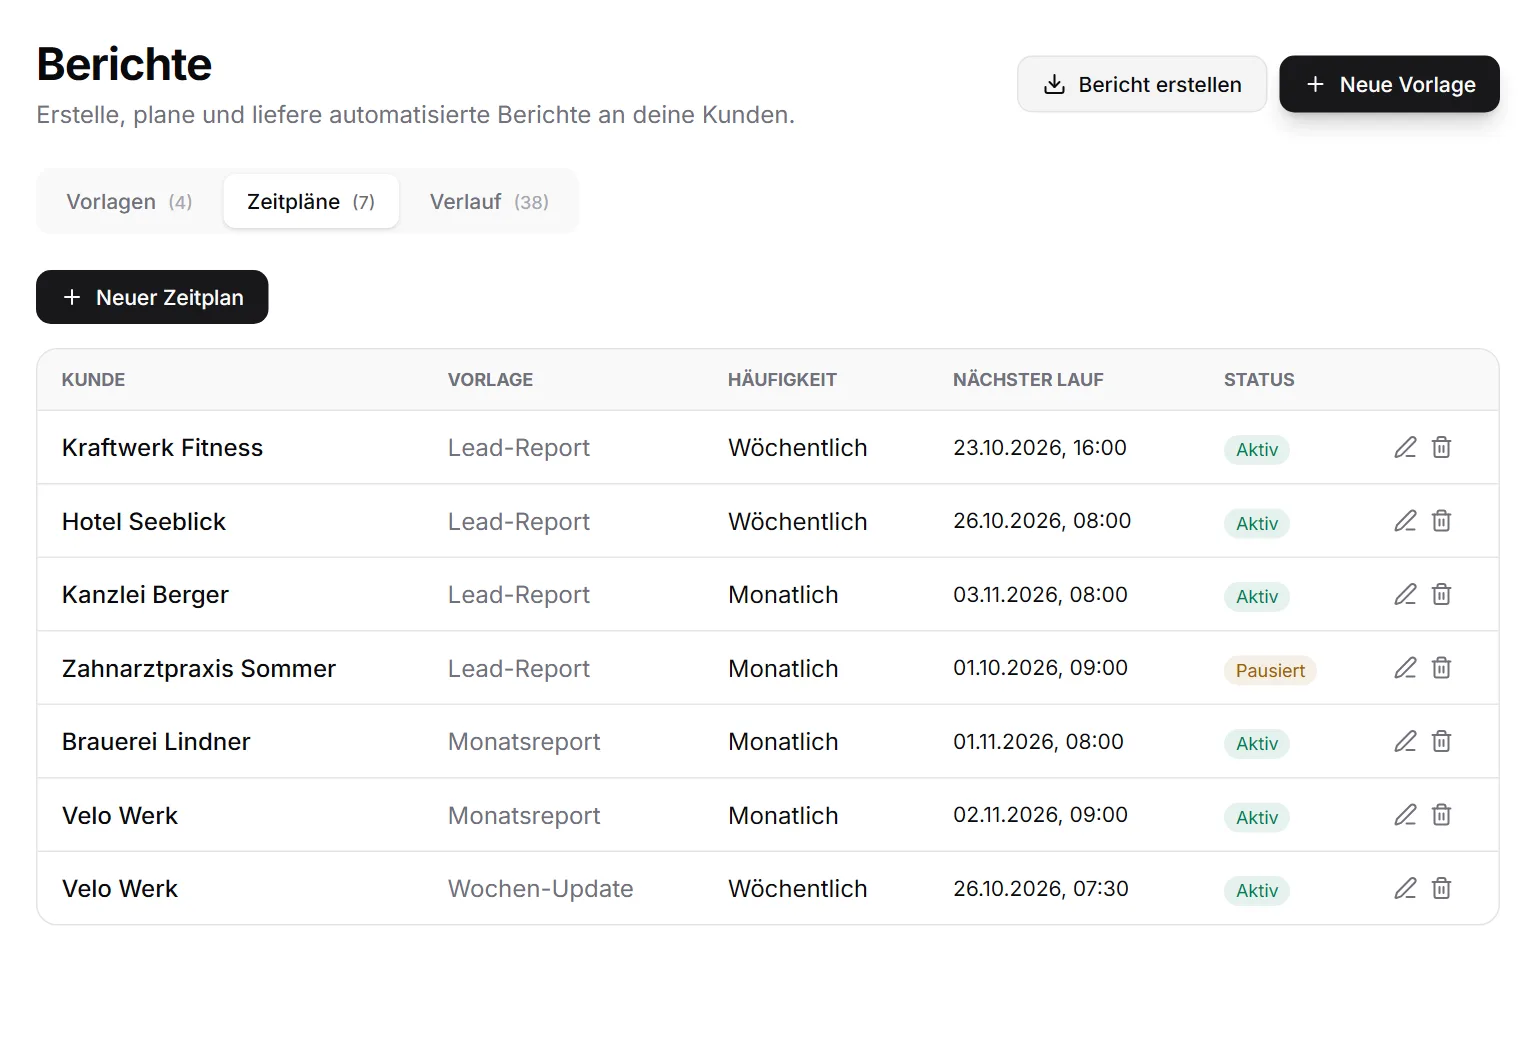Delete the Kraftwerk Fitness schedule
Viewport: 1536px width, 1044px height.
1441,447
